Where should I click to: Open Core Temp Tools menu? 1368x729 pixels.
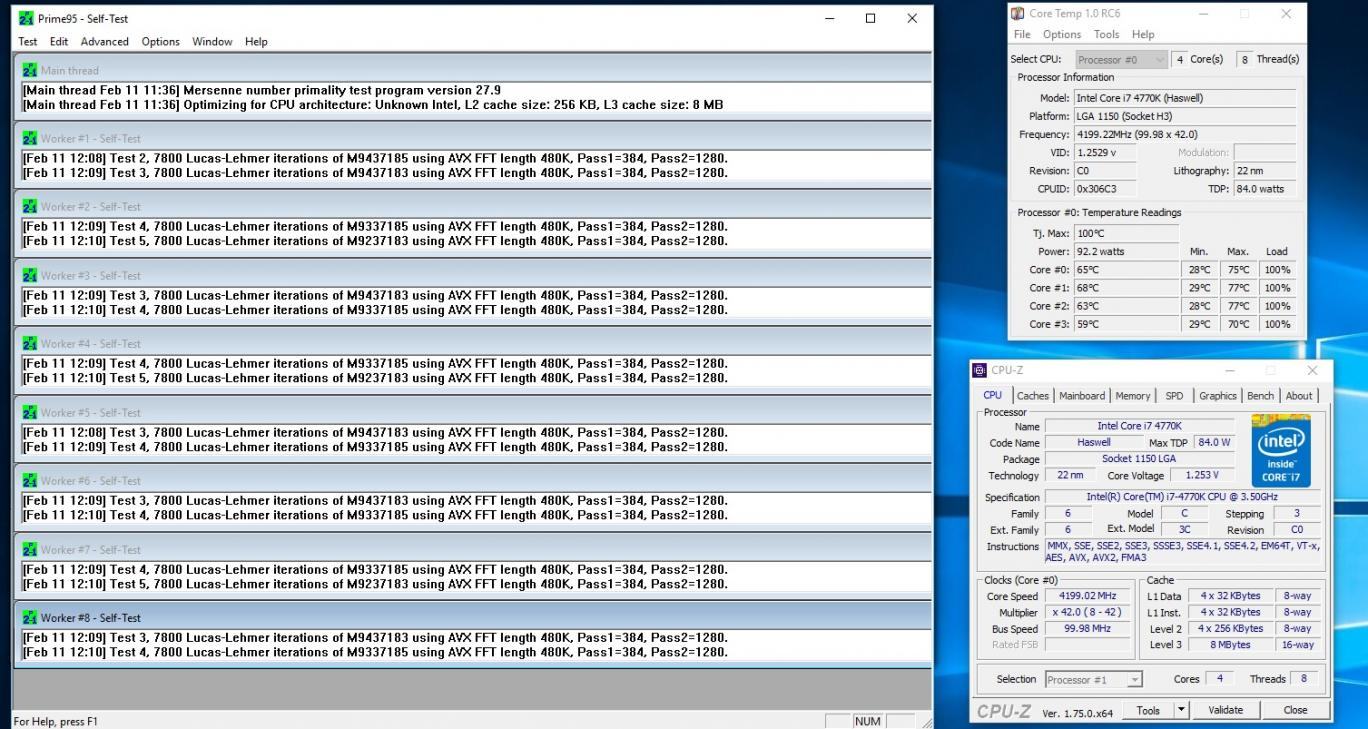pyautogui.click(x=1107, y=34)
